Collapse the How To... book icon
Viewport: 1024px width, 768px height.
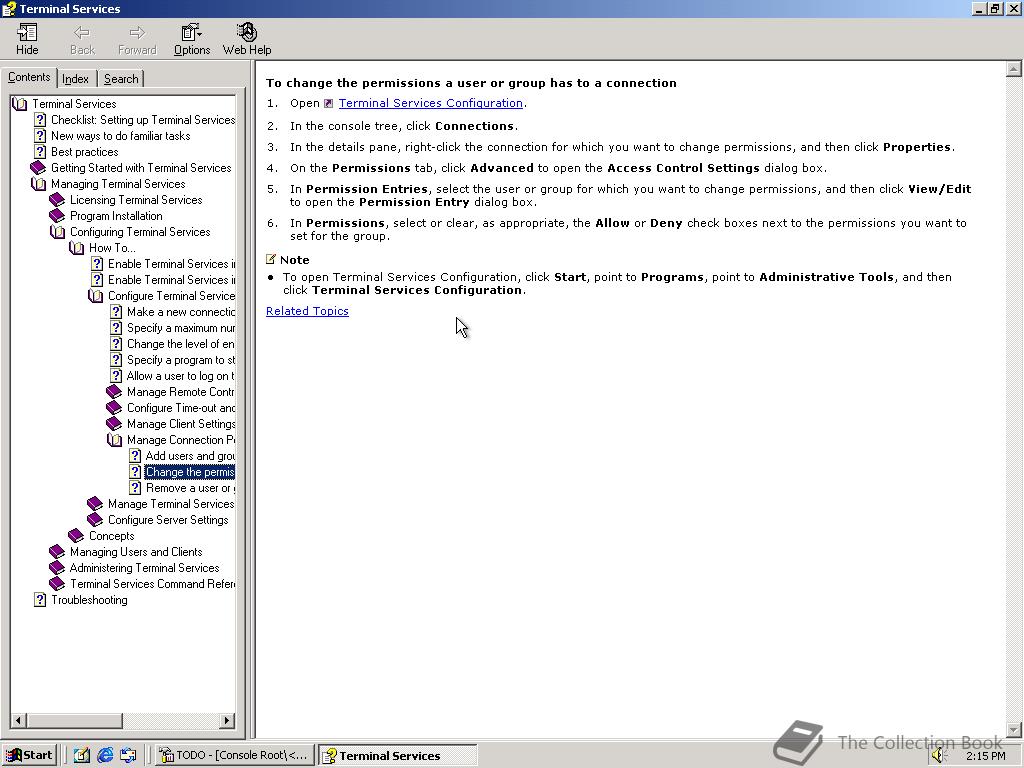tap(76, 248)
